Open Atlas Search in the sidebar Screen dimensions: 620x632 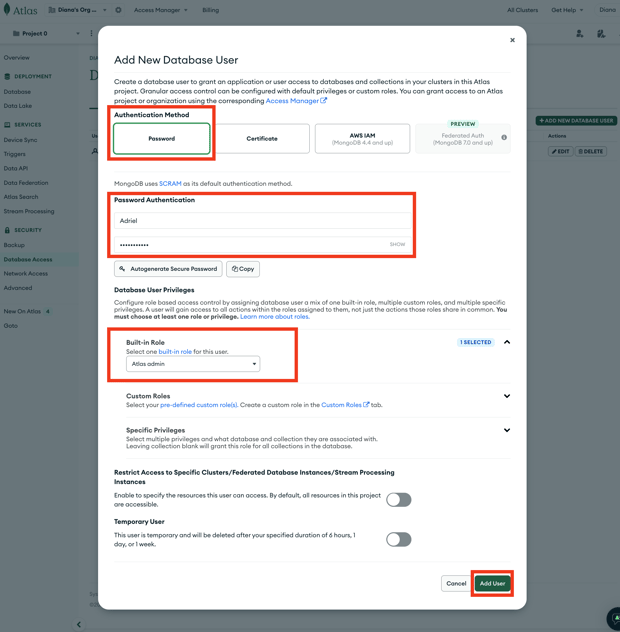pyautogui.click(x=21, y=197)
